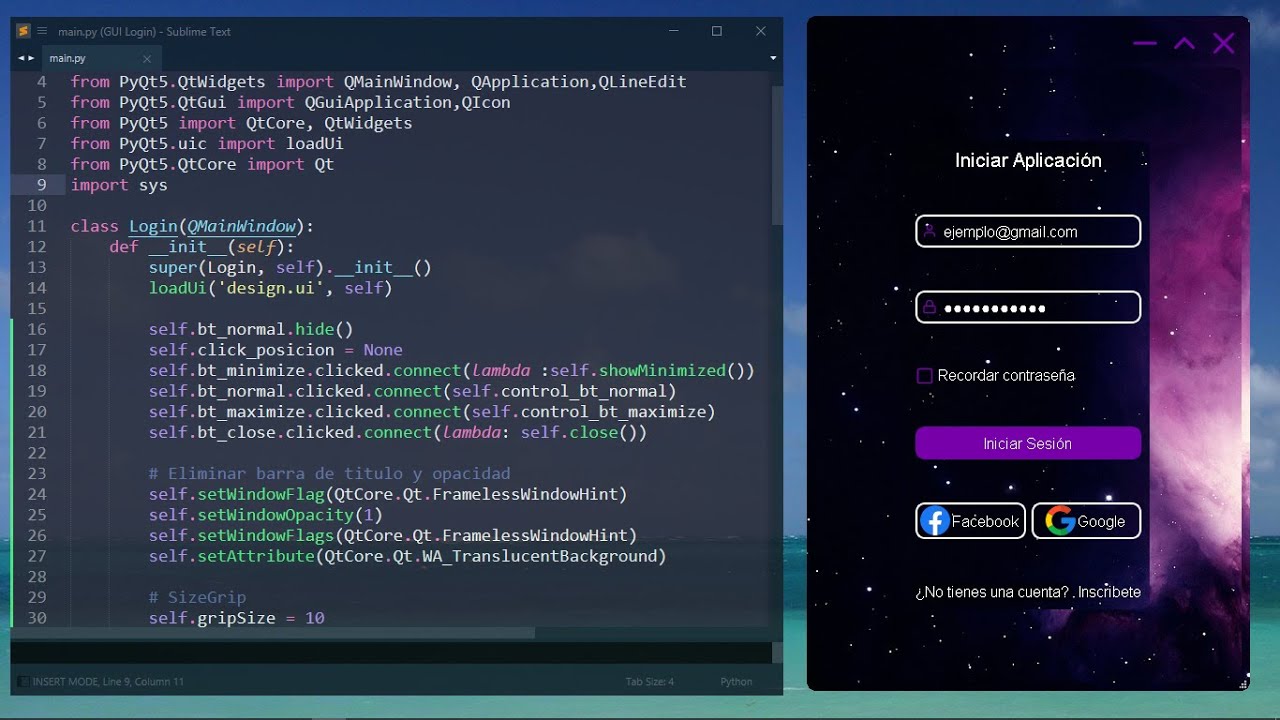Click the Iniciar Aplicación heading
Screen dimensions: 1280x720
1028,160
